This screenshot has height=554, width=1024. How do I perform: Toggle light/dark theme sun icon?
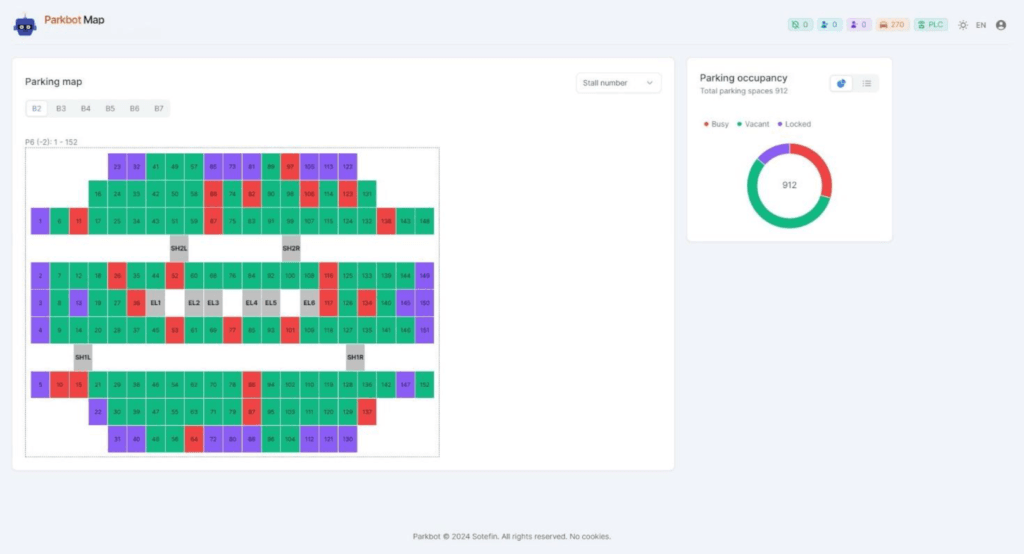point(963,25)
